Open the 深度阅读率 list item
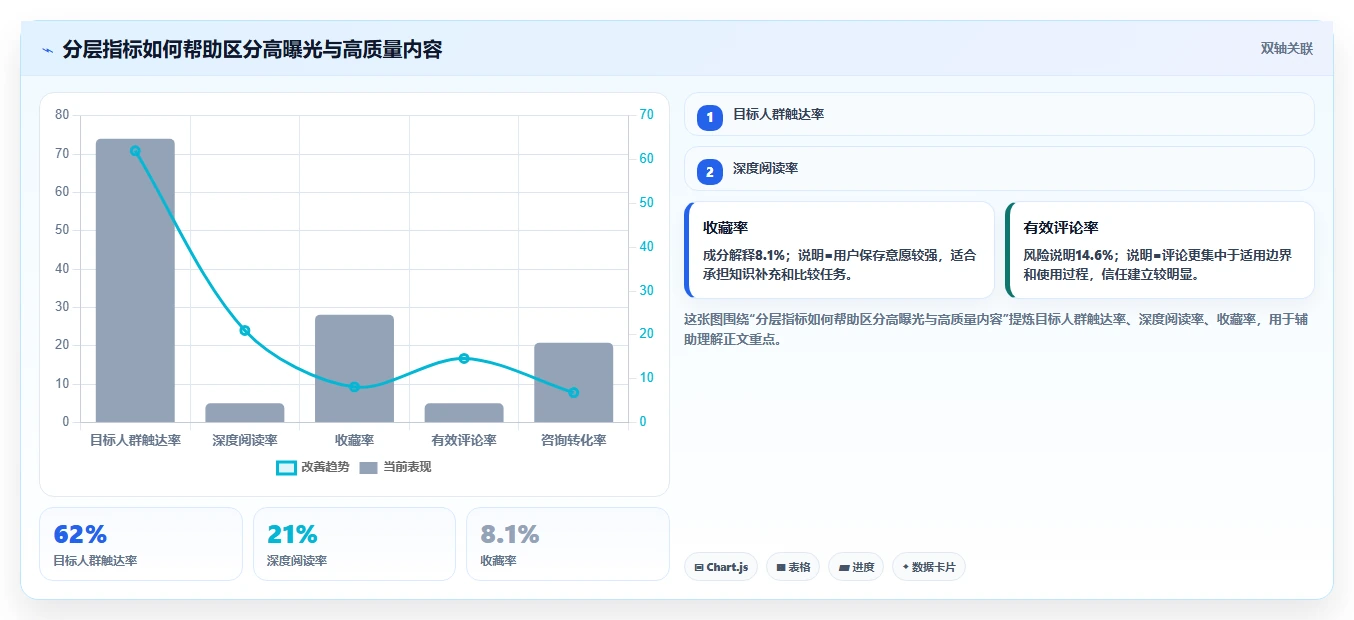The height and width of the screenshot is (620, 1354). coord(999,168)
